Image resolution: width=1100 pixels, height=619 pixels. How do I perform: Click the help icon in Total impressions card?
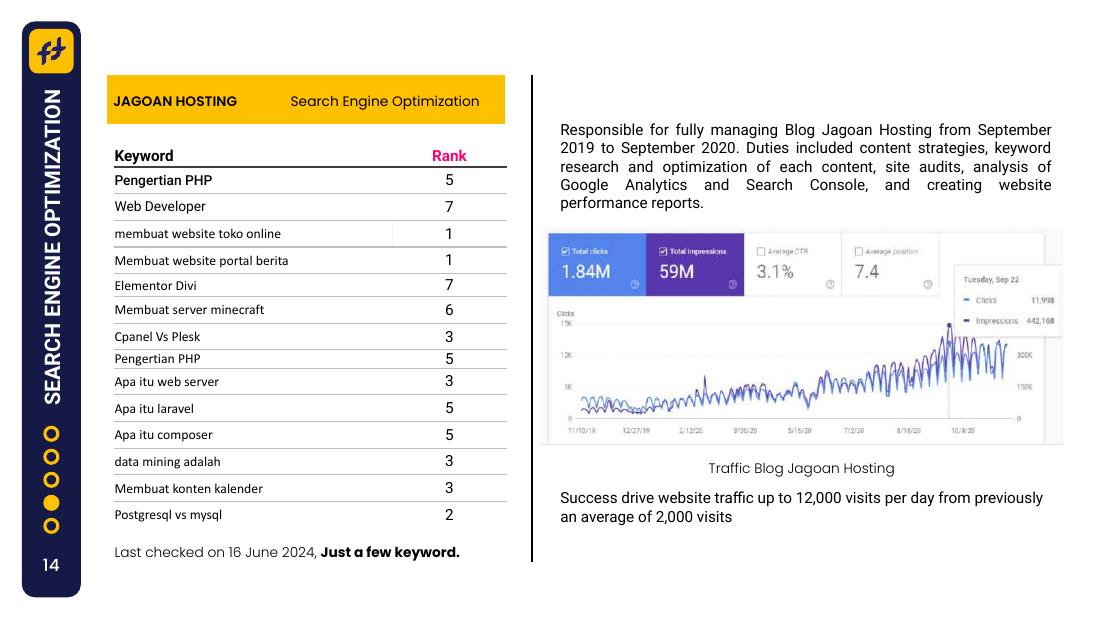[x=732, y=284]
